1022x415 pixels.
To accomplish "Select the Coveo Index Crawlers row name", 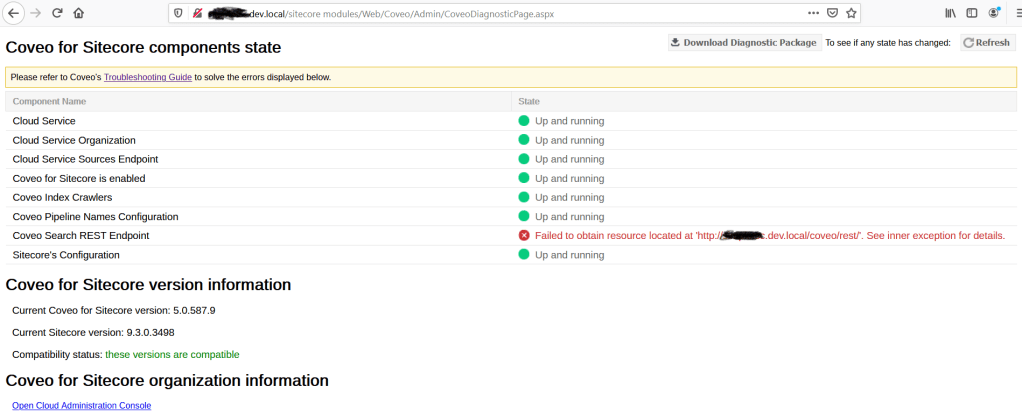I will (63, 197).
